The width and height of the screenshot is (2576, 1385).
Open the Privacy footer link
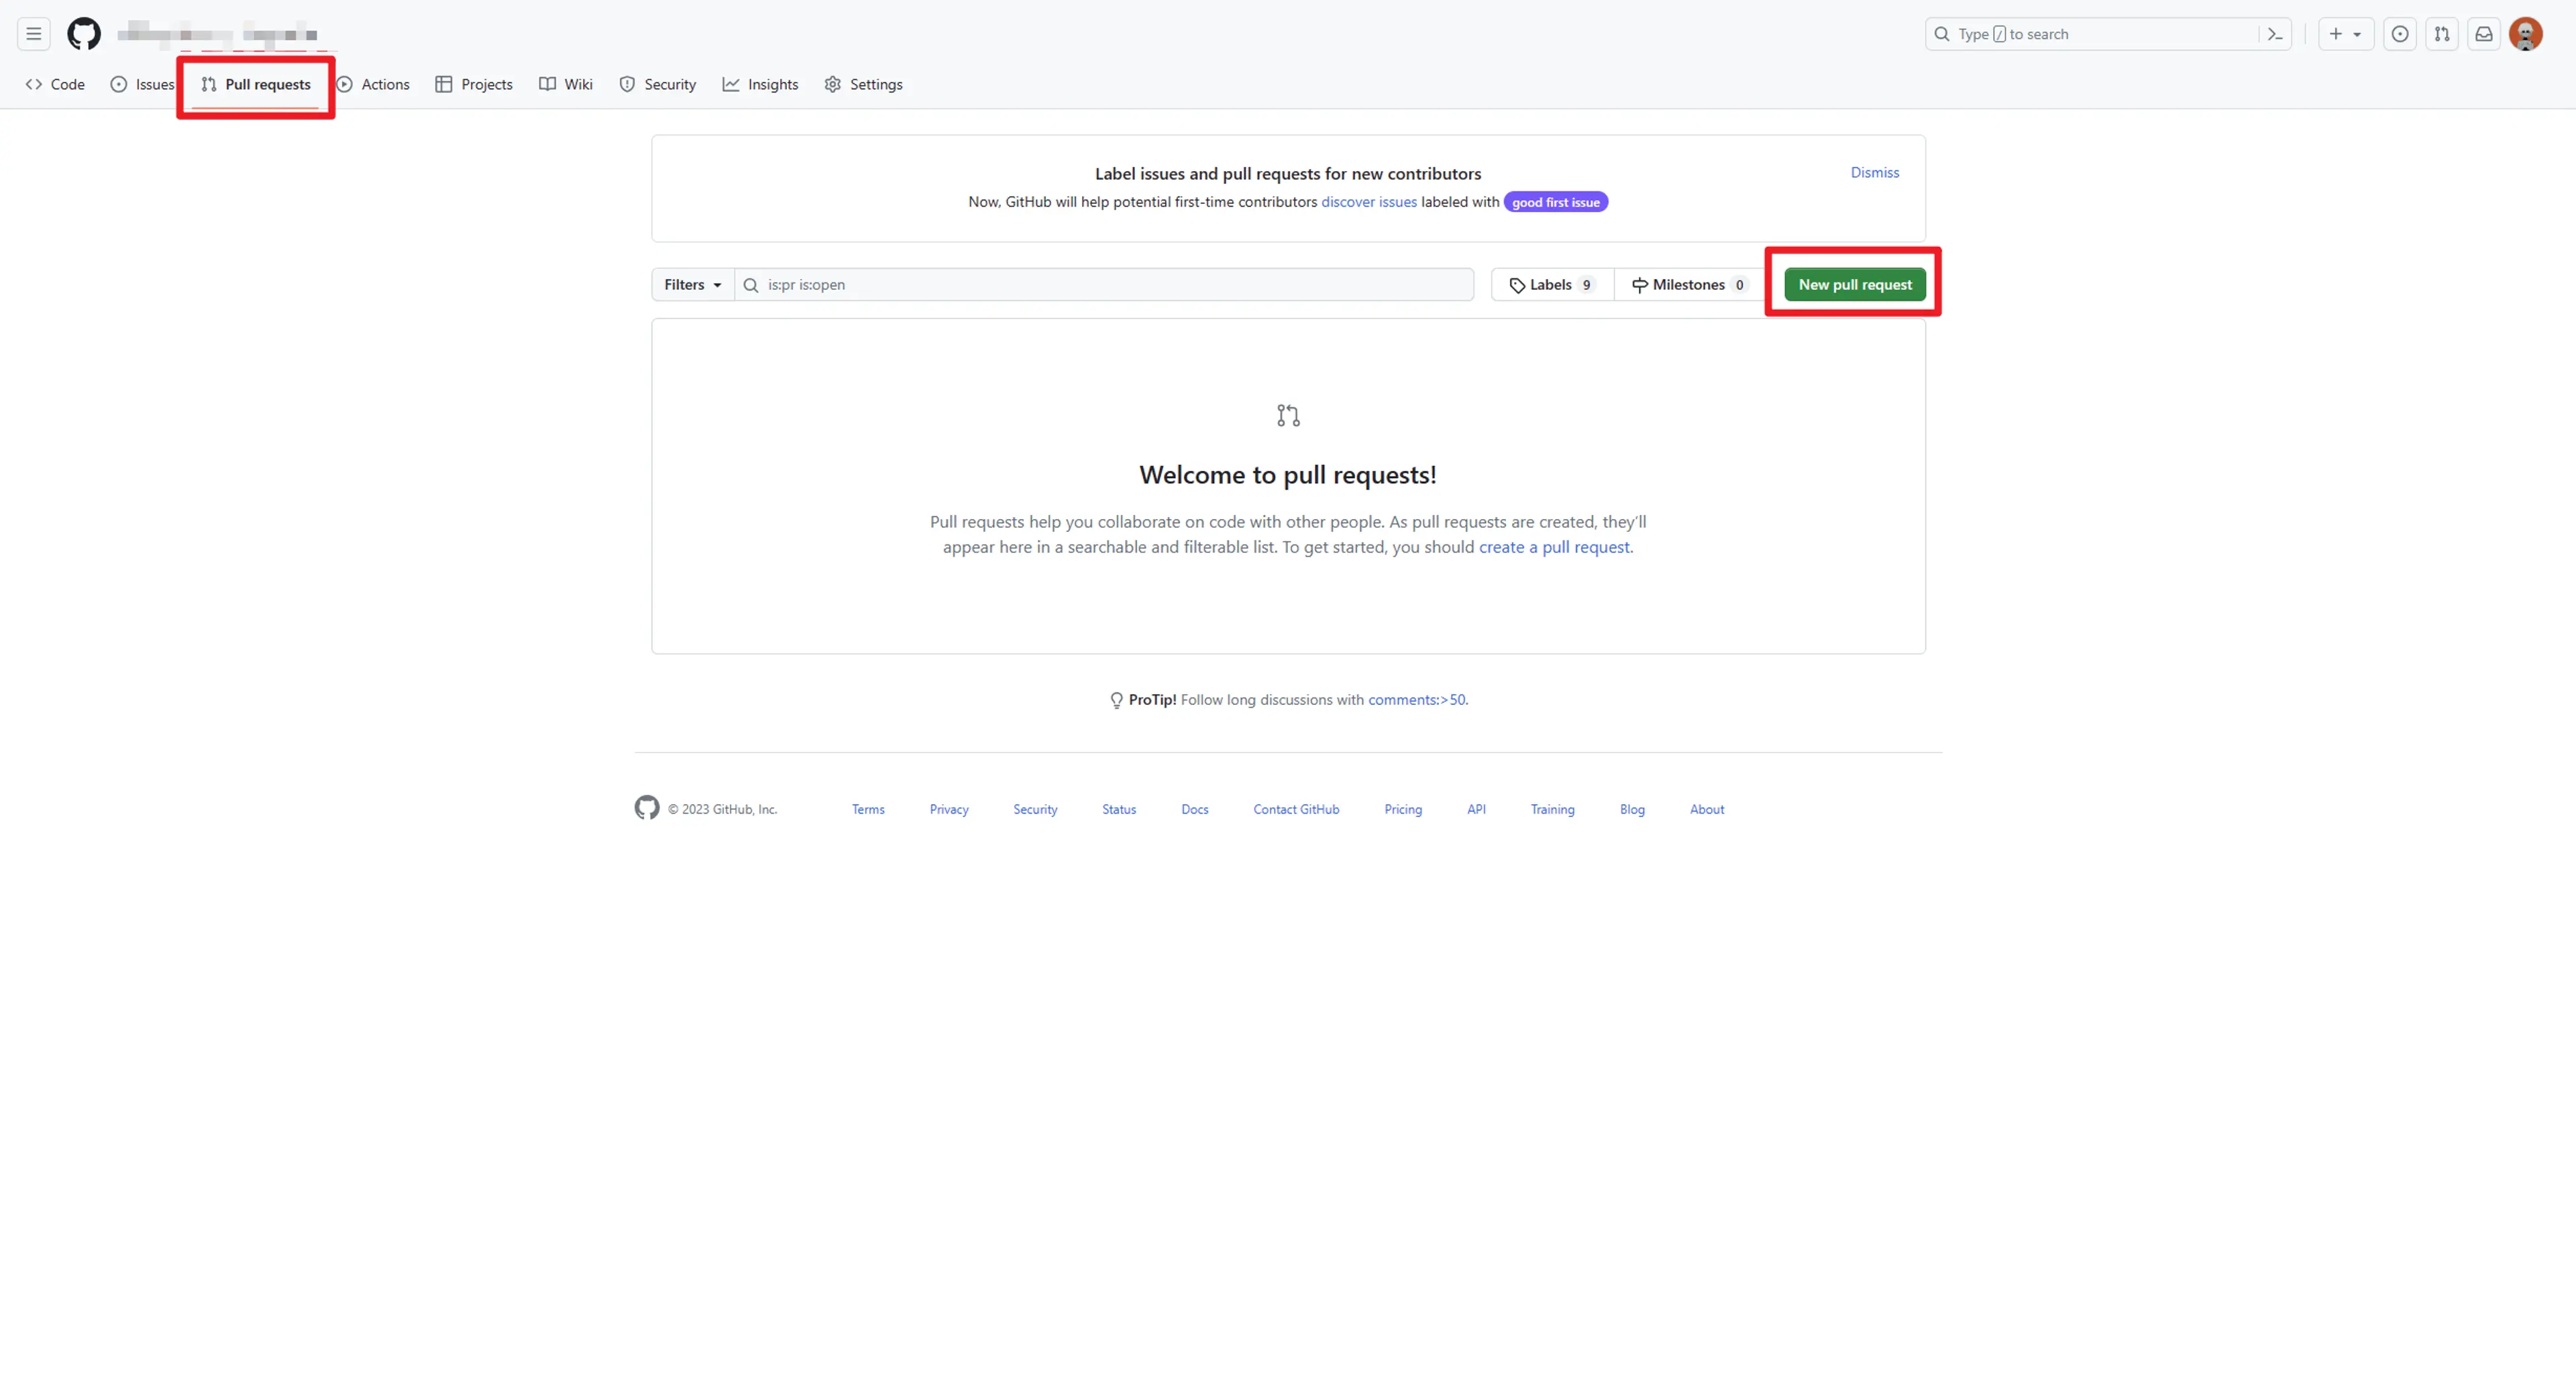(949, 809)
